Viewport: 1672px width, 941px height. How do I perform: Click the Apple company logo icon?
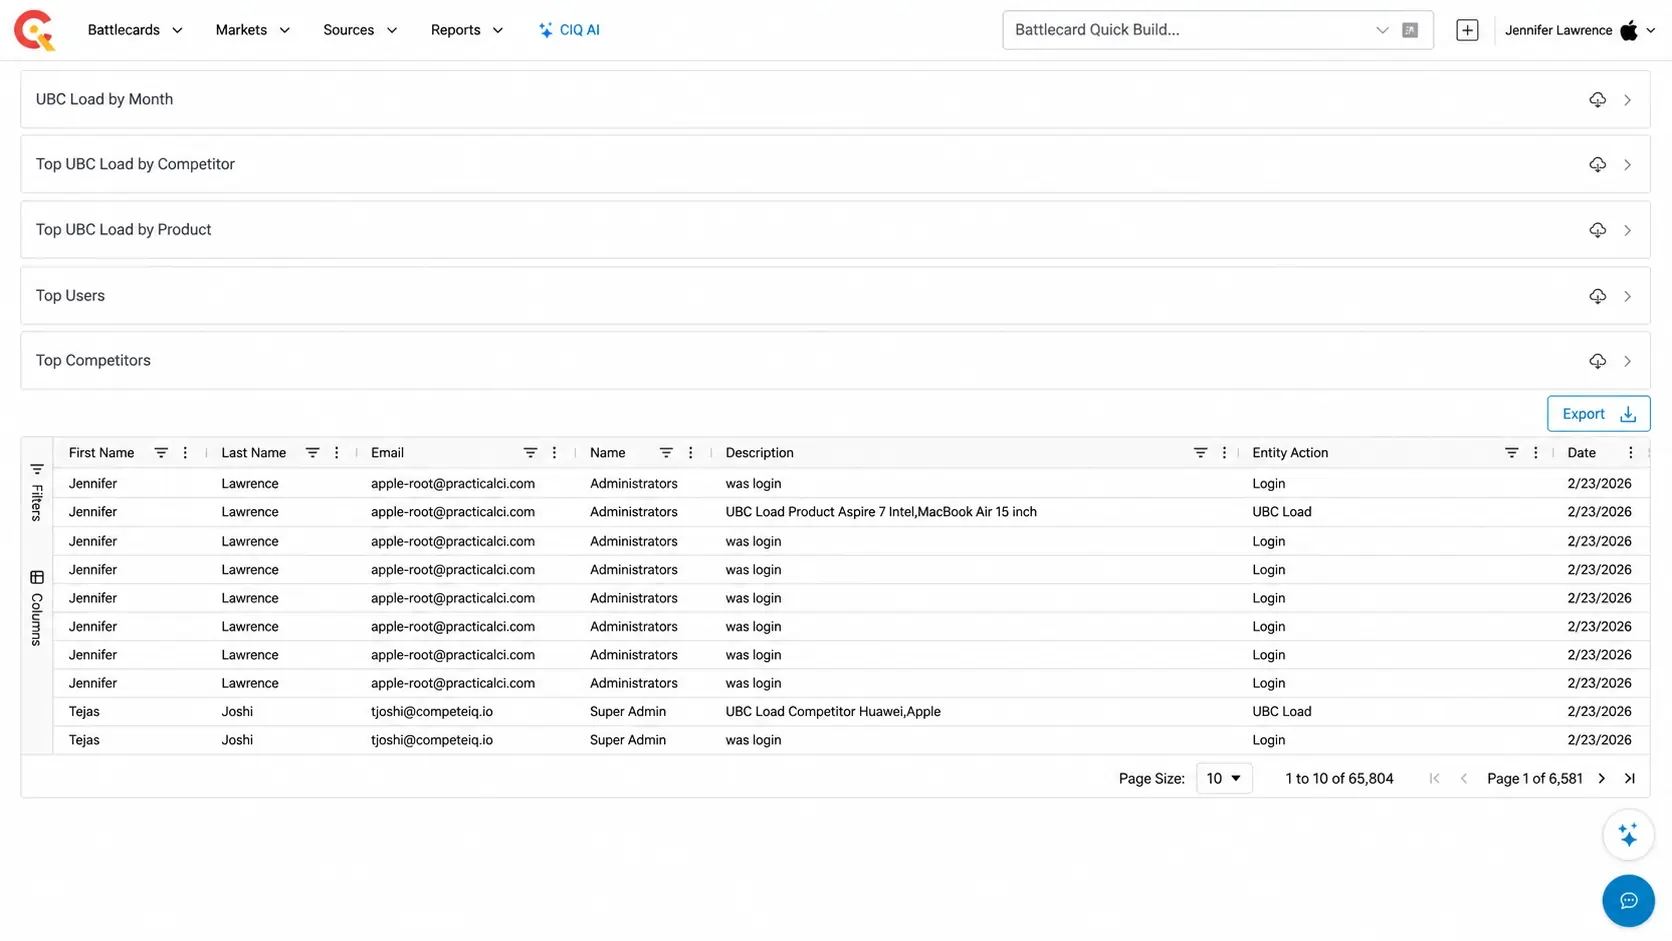(x=1629, y=30)
